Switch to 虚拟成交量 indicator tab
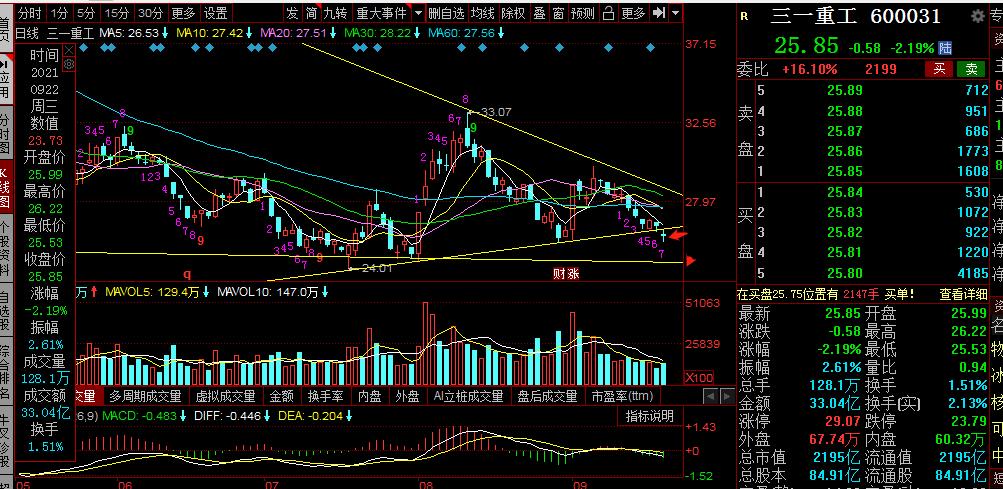The image size is (1003, 489). tap(225, 396)
